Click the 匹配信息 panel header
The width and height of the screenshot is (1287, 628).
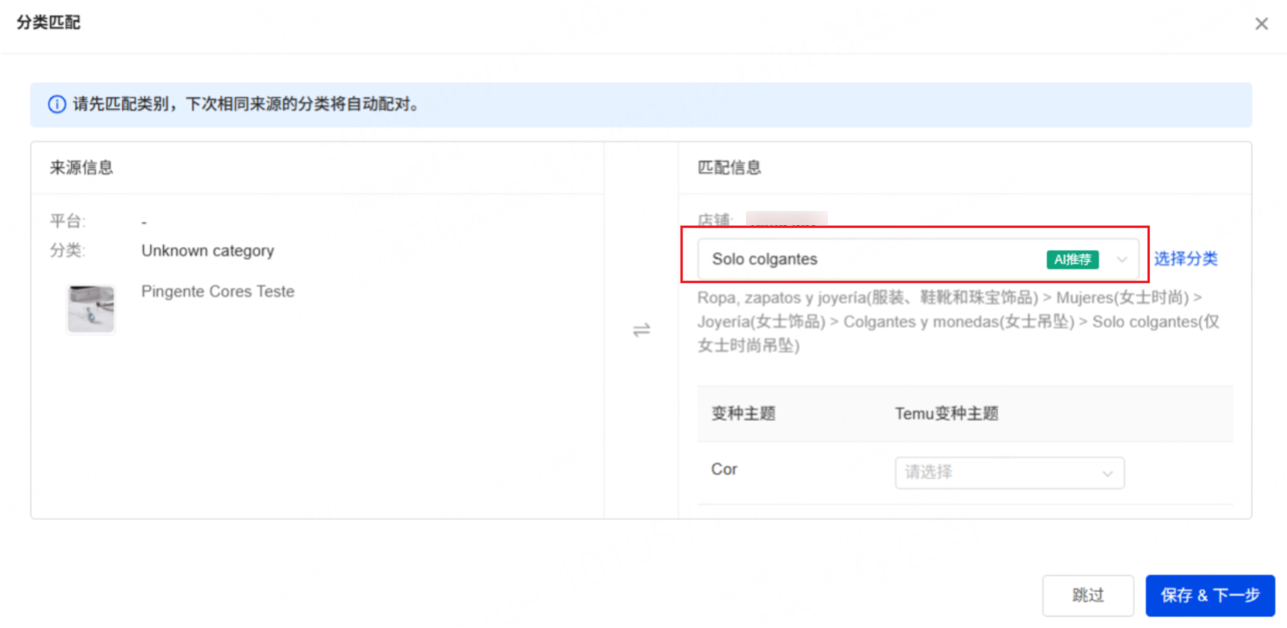(x=729, y=168)
